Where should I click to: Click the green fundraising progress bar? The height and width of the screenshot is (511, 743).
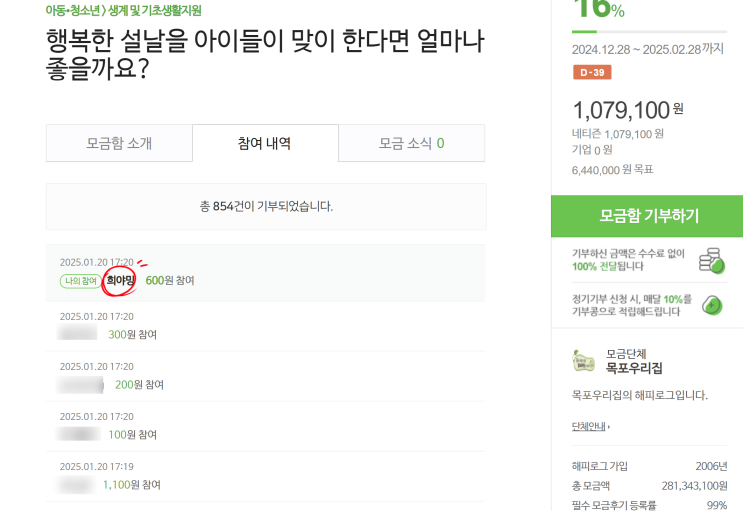click(647, 32)
